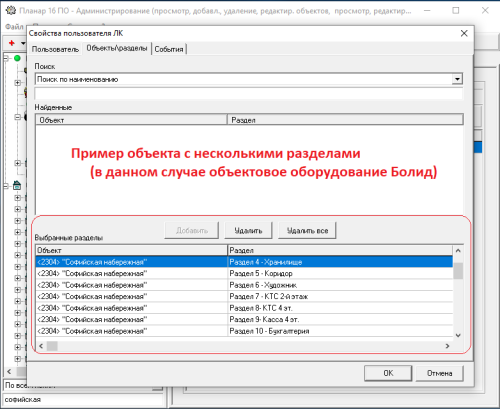The image size is (500, 409).
Task: Open the dropdown arrow next to the red plus icon
Action: [x=23, y=43]
